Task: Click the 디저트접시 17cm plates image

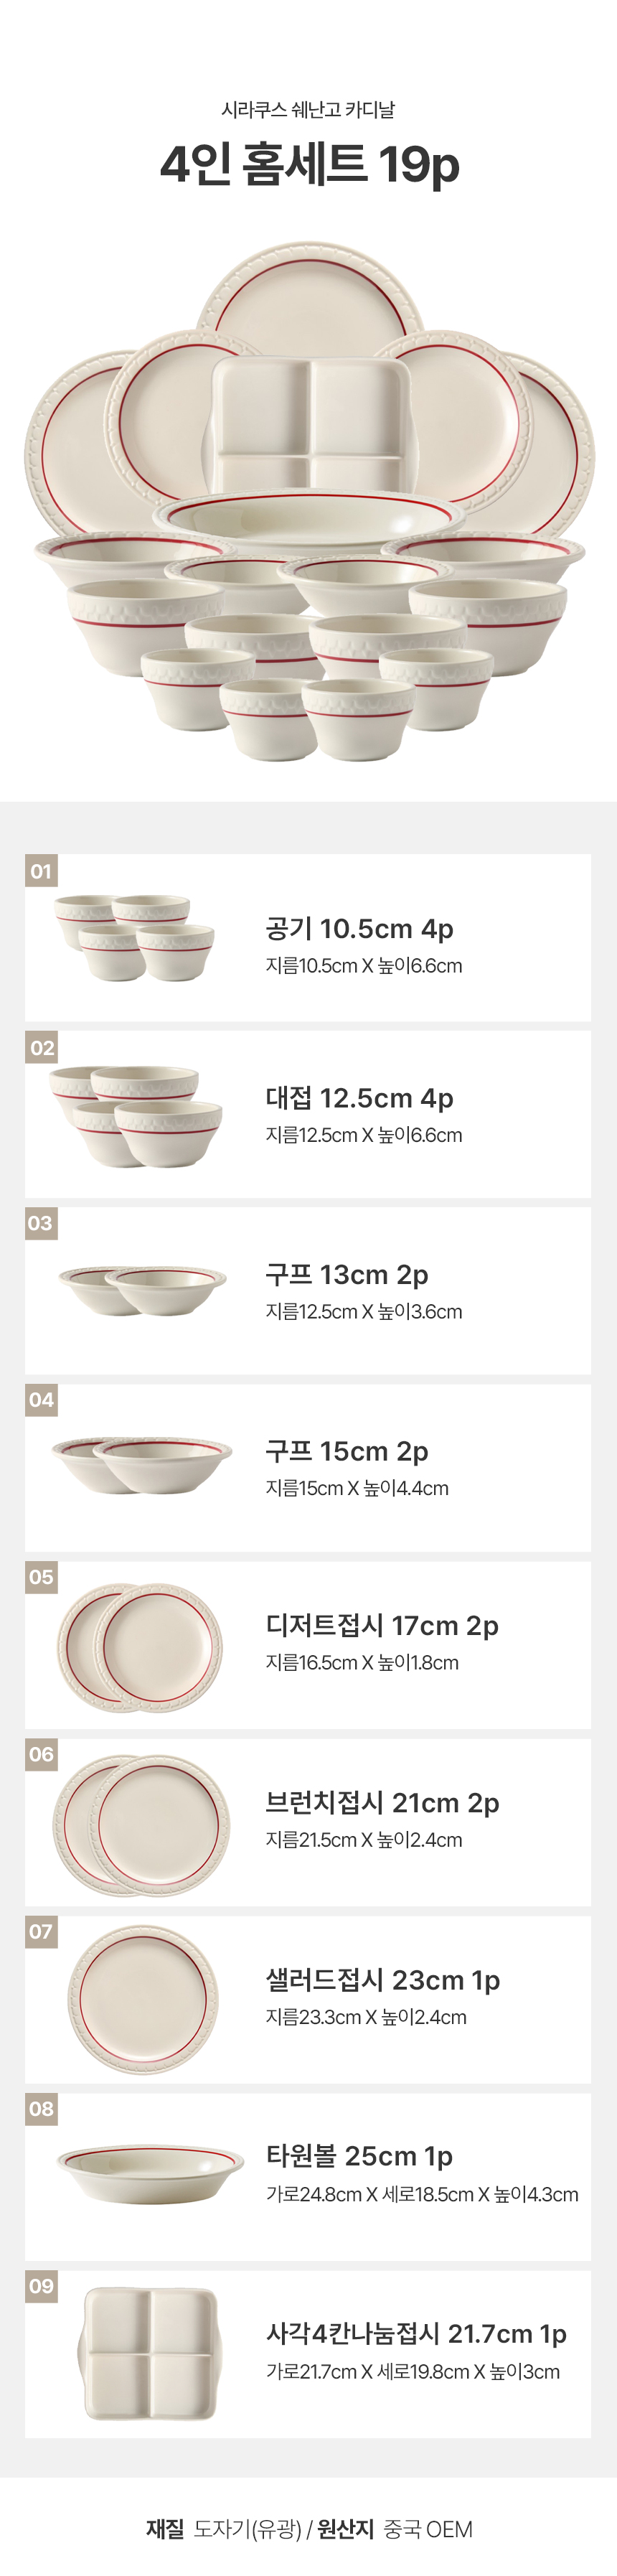Action: pyautogui.click(x=139, y=1646)
